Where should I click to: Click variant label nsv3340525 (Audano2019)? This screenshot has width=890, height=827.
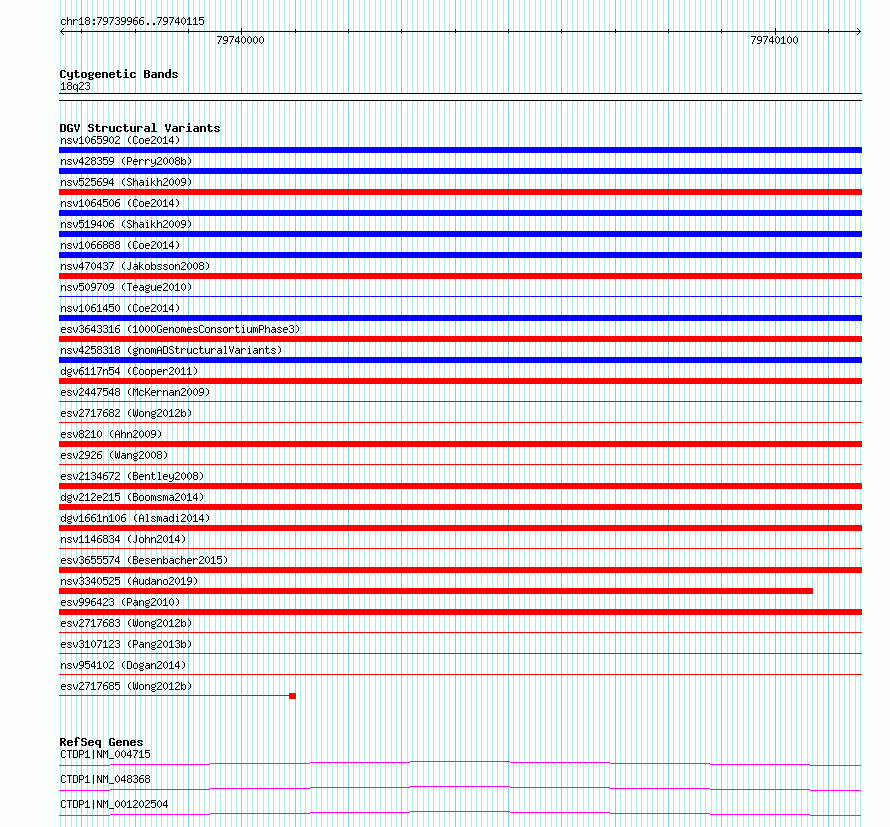click(x=129, y=581)
